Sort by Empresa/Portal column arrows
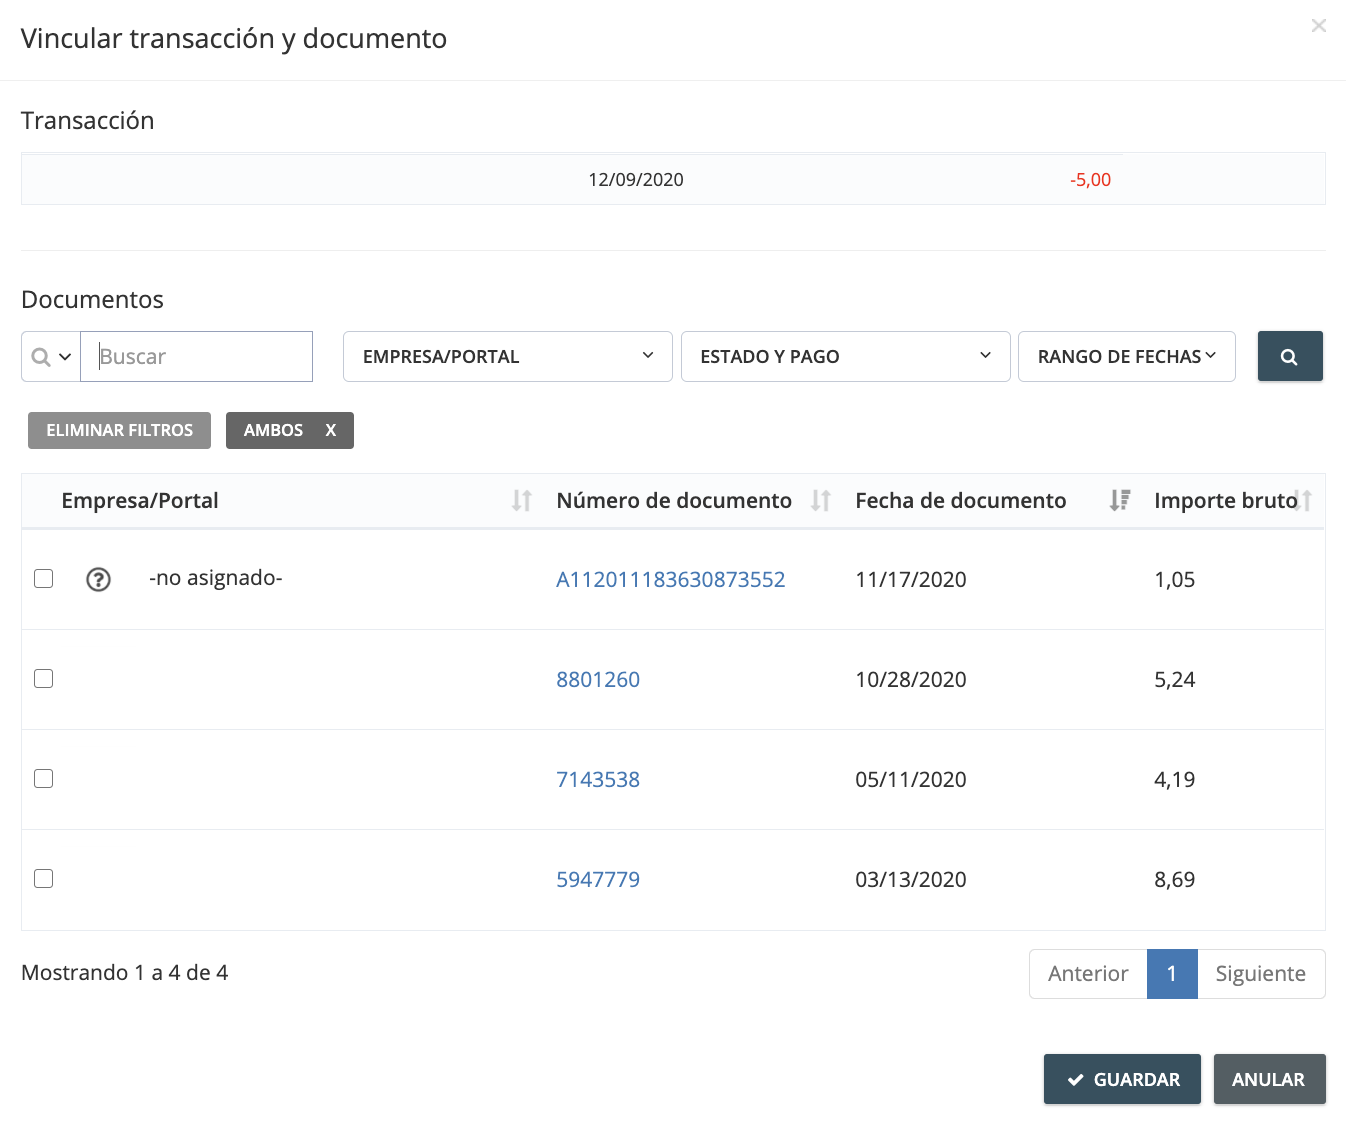Screen dimensions: 1346x1125 pyautogui.click(x=522, y=500)
